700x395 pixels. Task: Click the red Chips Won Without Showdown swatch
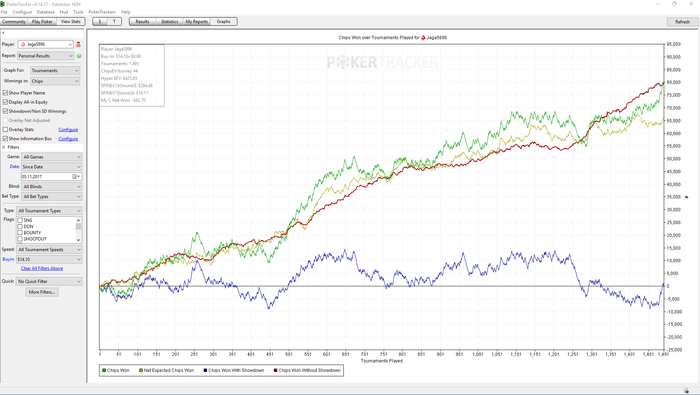[x=275, y=370]
